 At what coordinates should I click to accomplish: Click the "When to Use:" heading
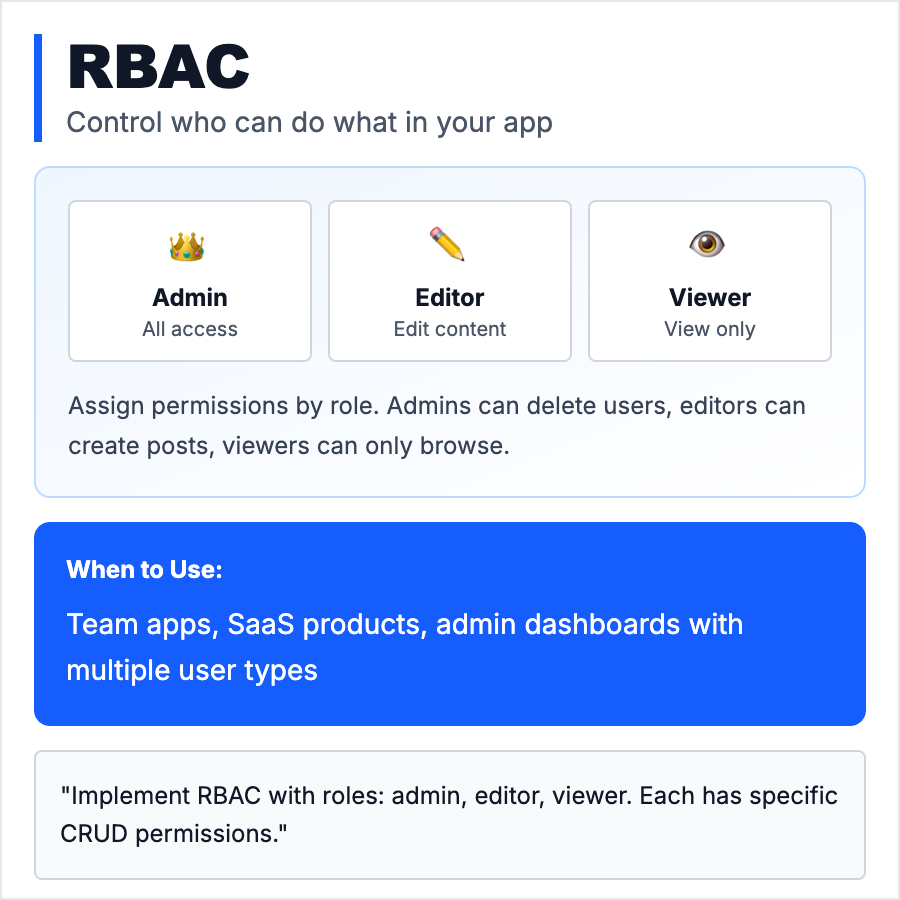tap(144, 569)
